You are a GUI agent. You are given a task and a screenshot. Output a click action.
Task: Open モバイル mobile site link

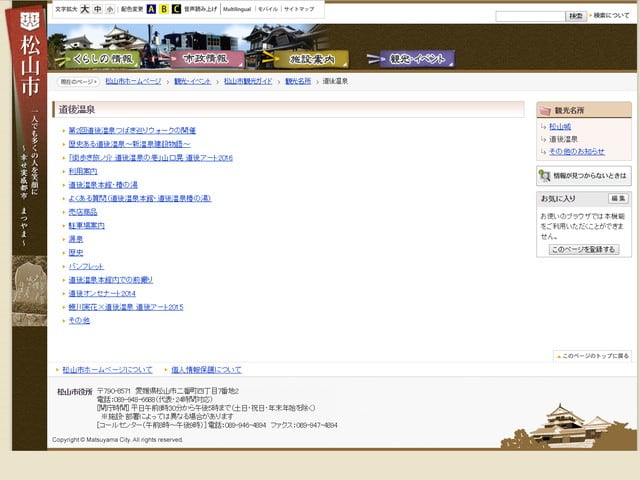268,9
